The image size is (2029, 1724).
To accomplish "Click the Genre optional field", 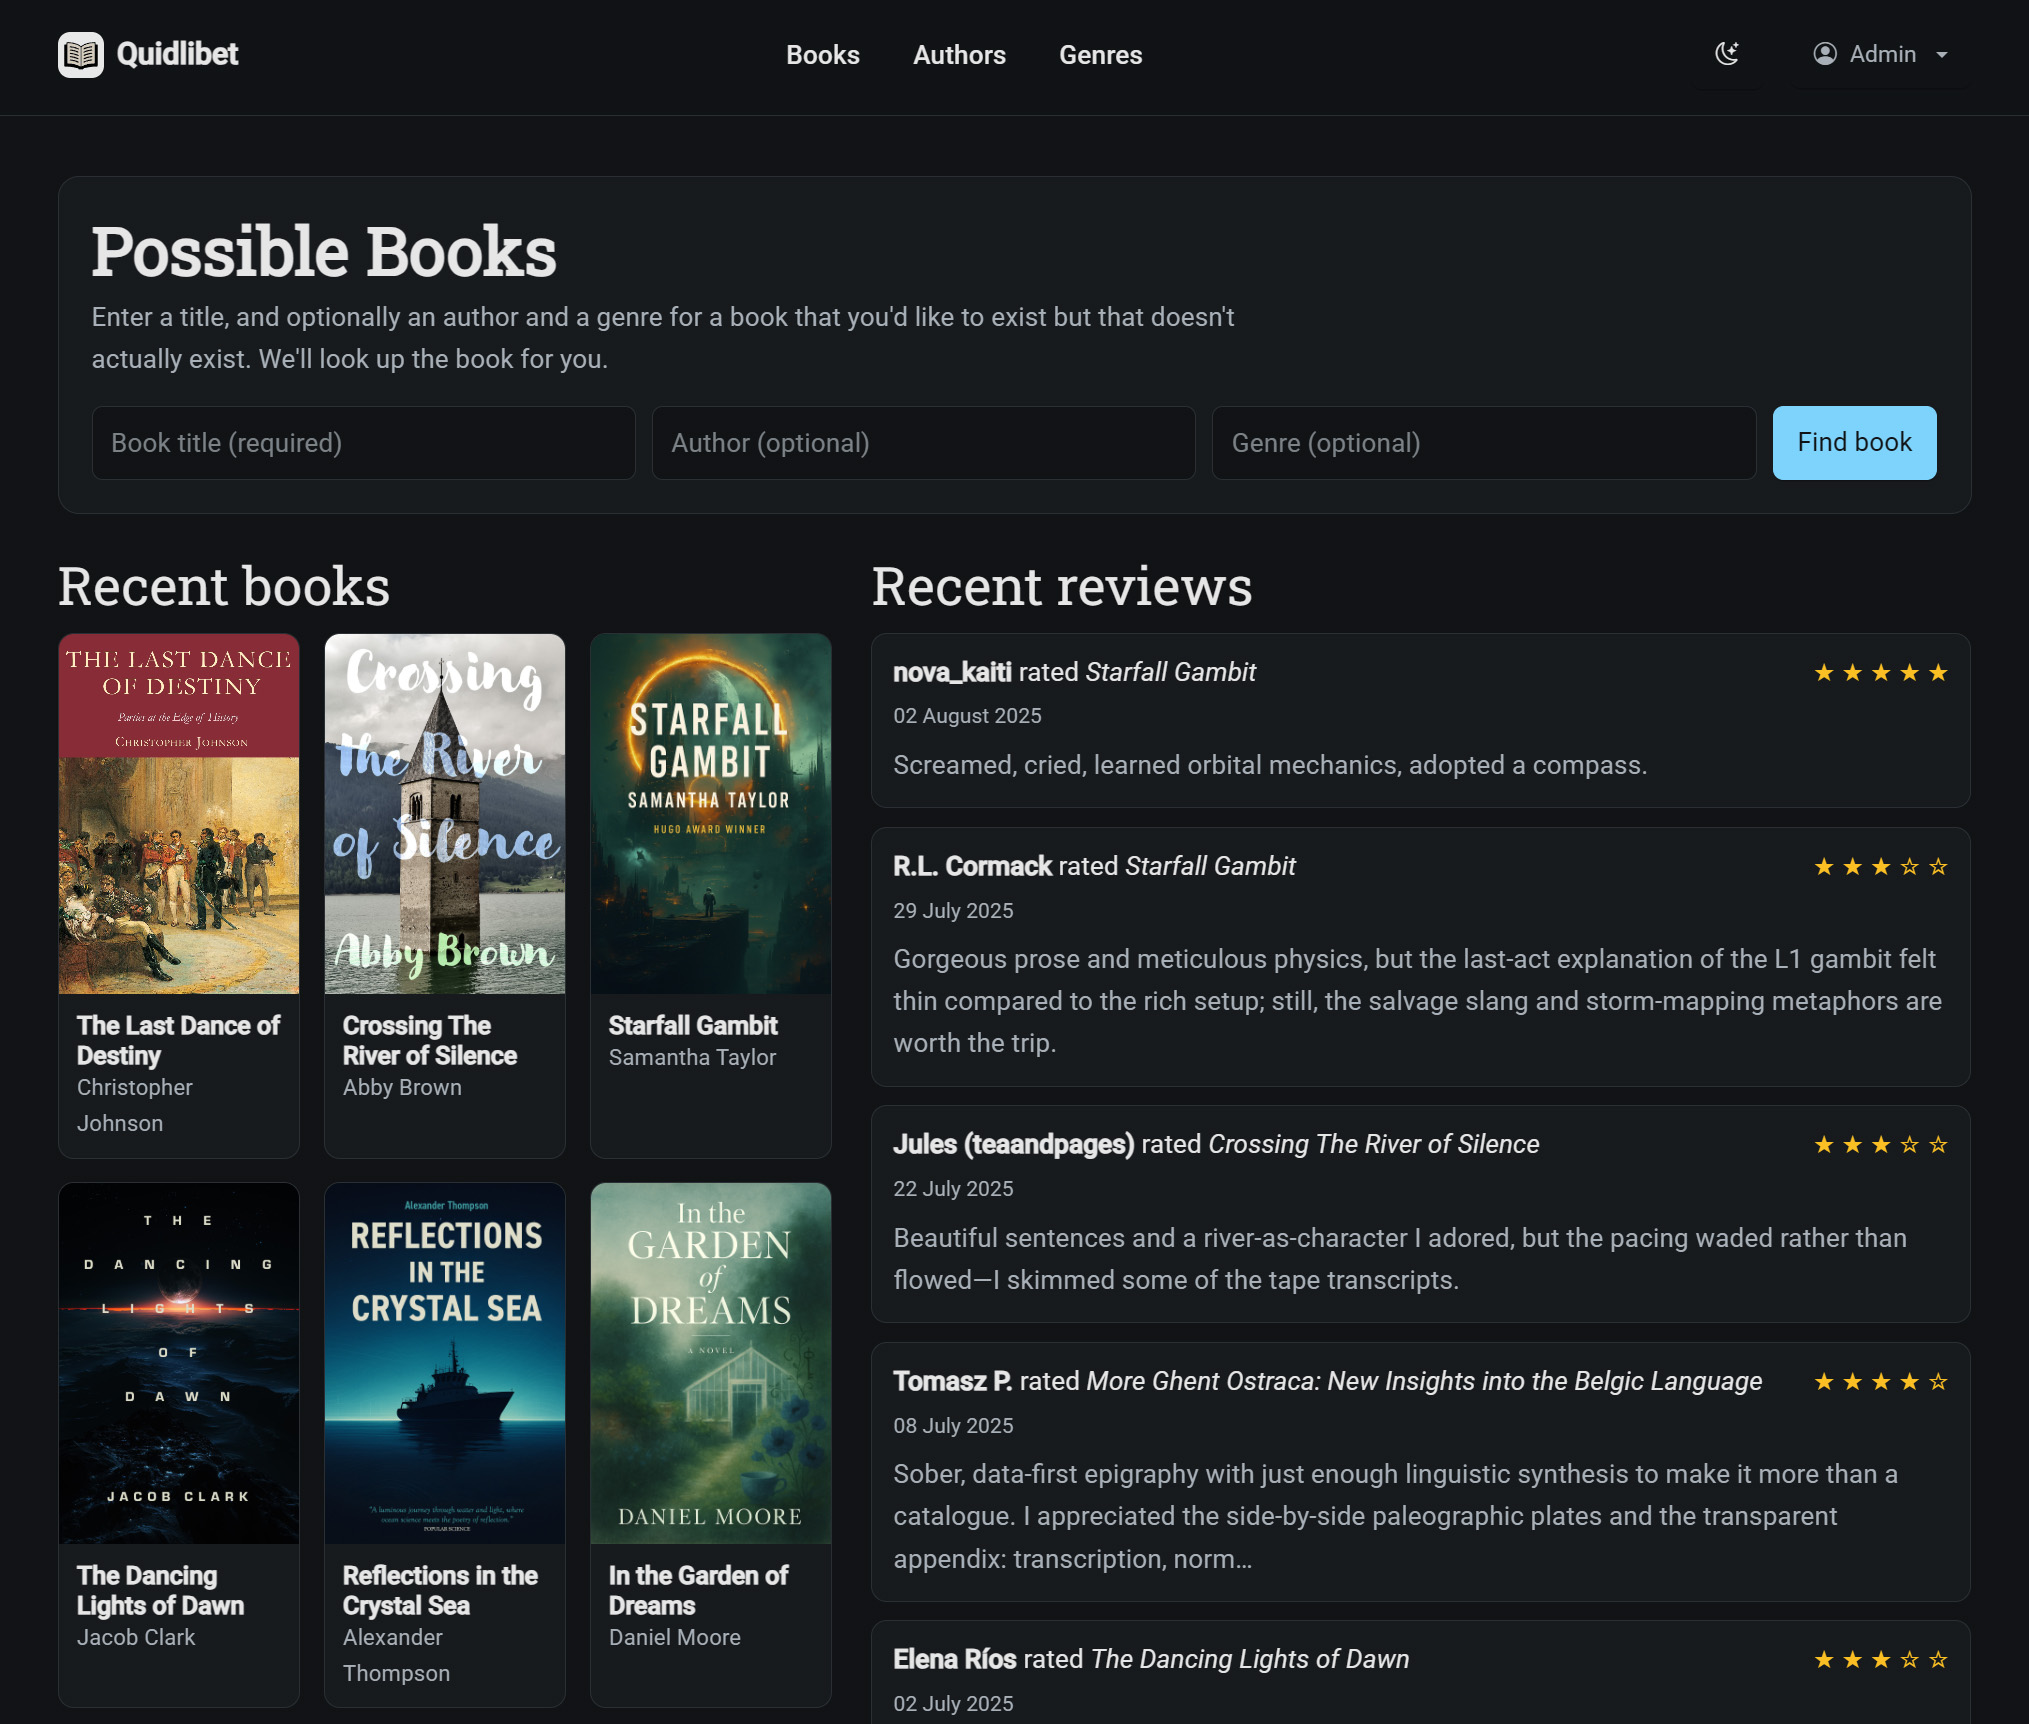I will point(1483,443).
